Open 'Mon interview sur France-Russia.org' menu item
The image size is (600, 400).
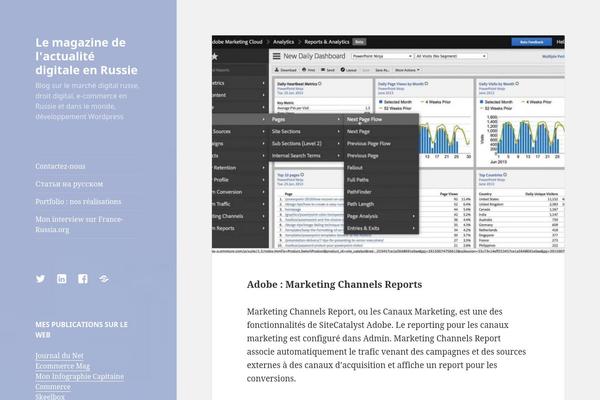pos(79,224)
